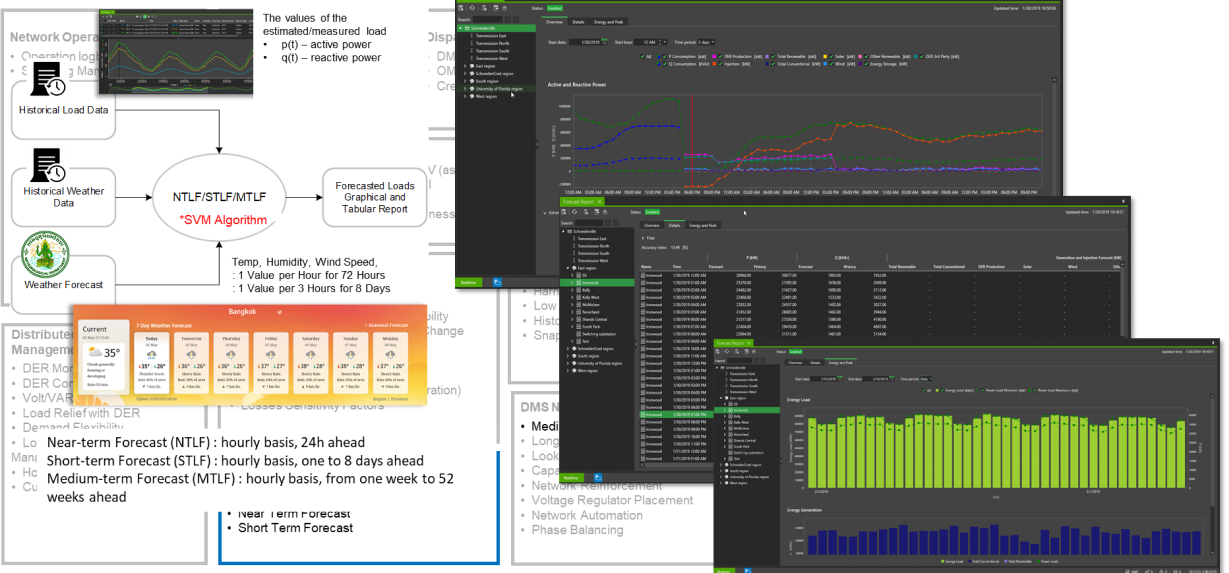Click End date field in bottom window
This screenshot has width=1229, height=573.
tap(877, 379)
